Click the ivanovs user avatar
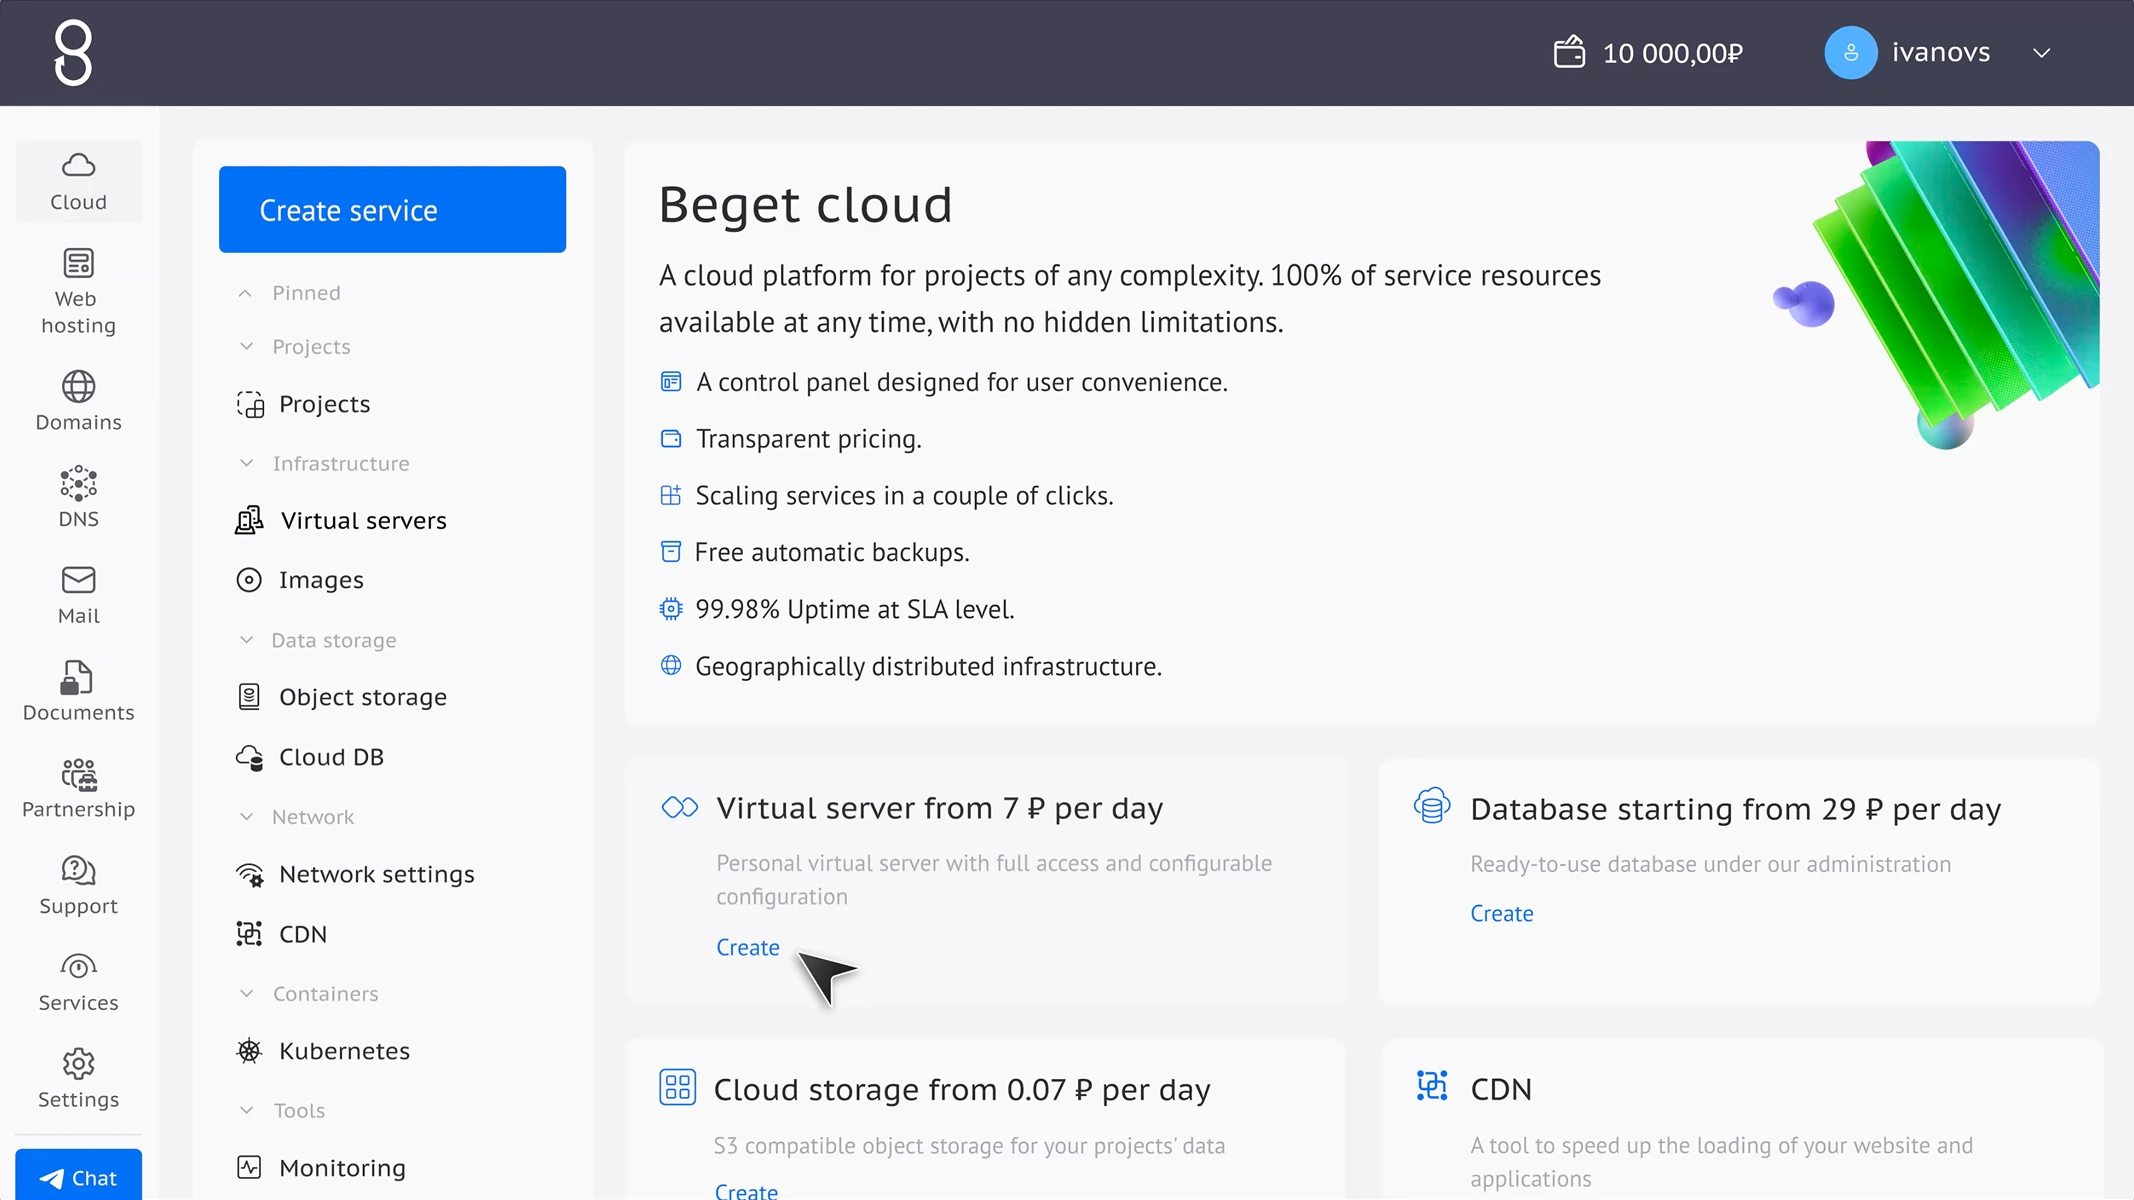This screenshot has height=1200, width=2134. (1850, 53)
